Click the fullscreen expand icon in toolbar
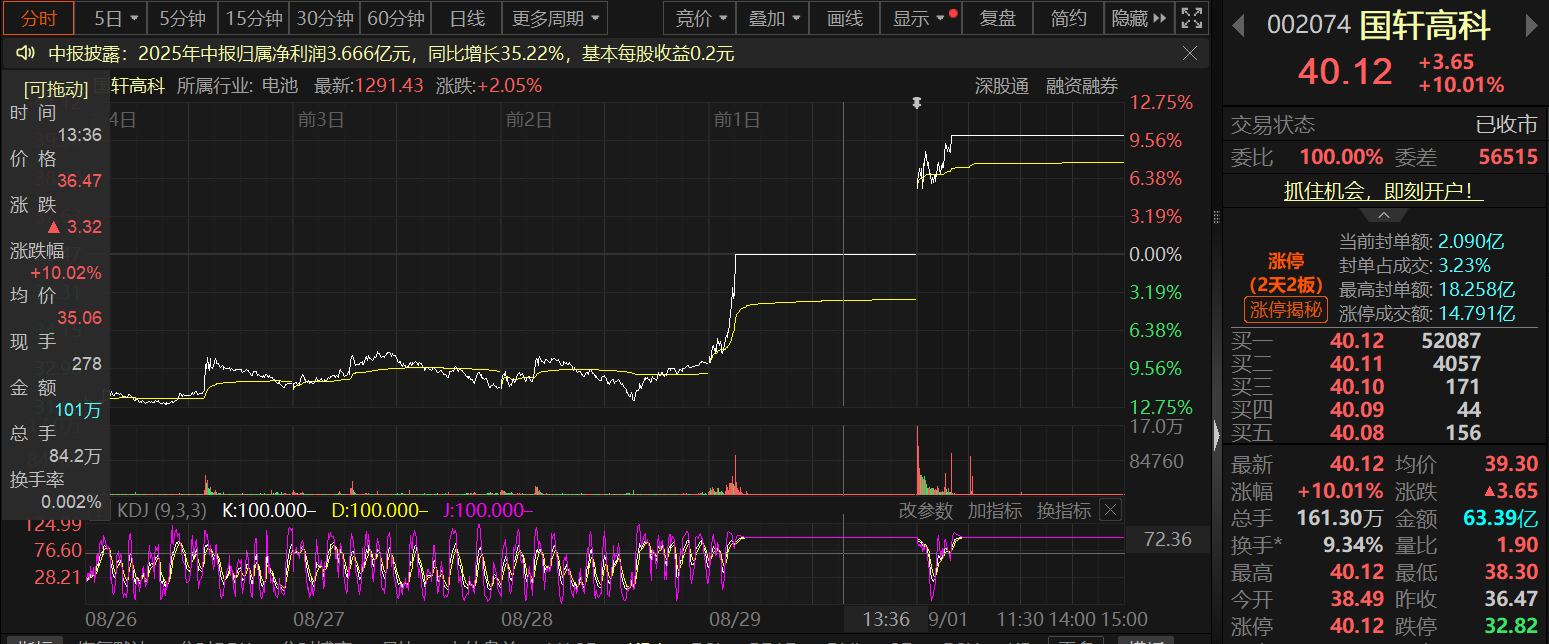Screen dimensions: 1549x644 coord(1191,18)
